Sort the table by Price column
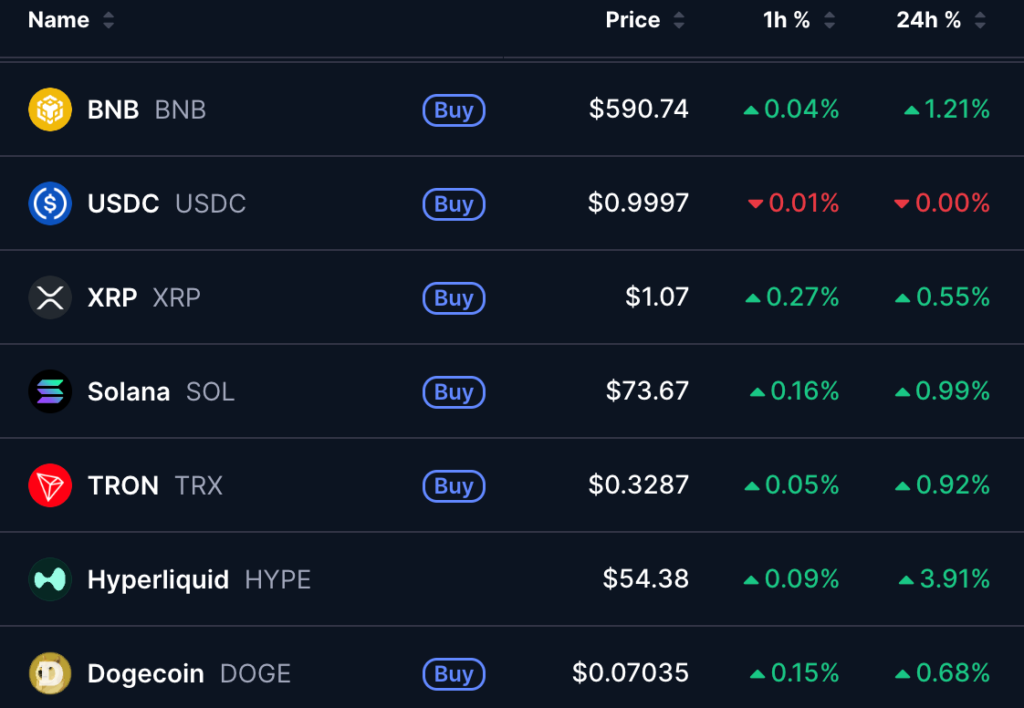 [645, 20]
